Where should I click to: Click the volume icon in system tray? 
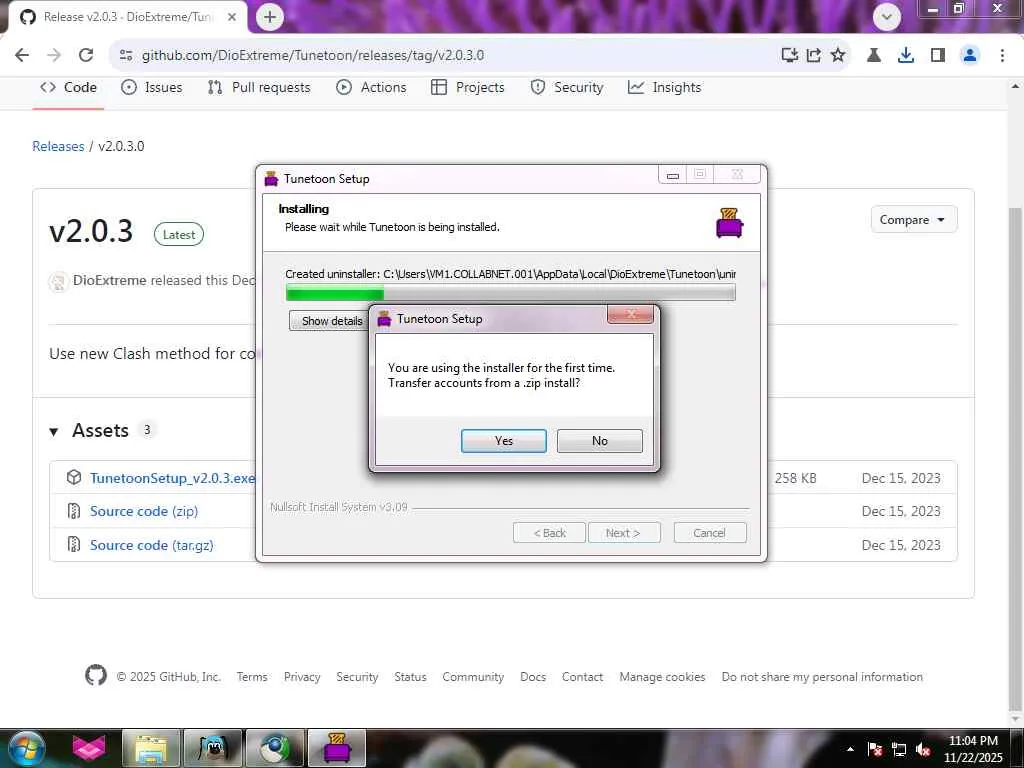pyautogui.click(x=923, y=750)
